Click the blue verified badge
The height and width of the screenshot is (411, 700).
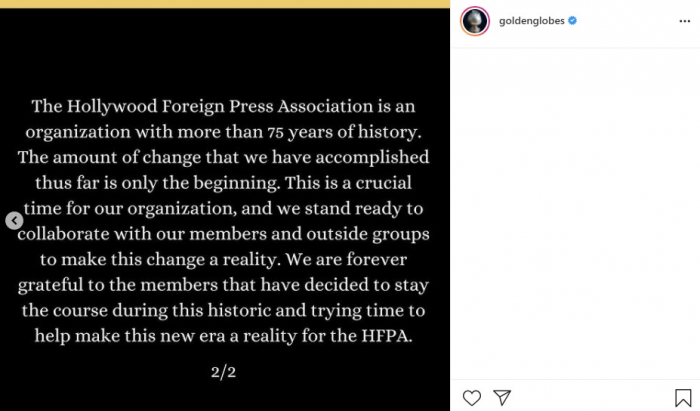point(571,20)
